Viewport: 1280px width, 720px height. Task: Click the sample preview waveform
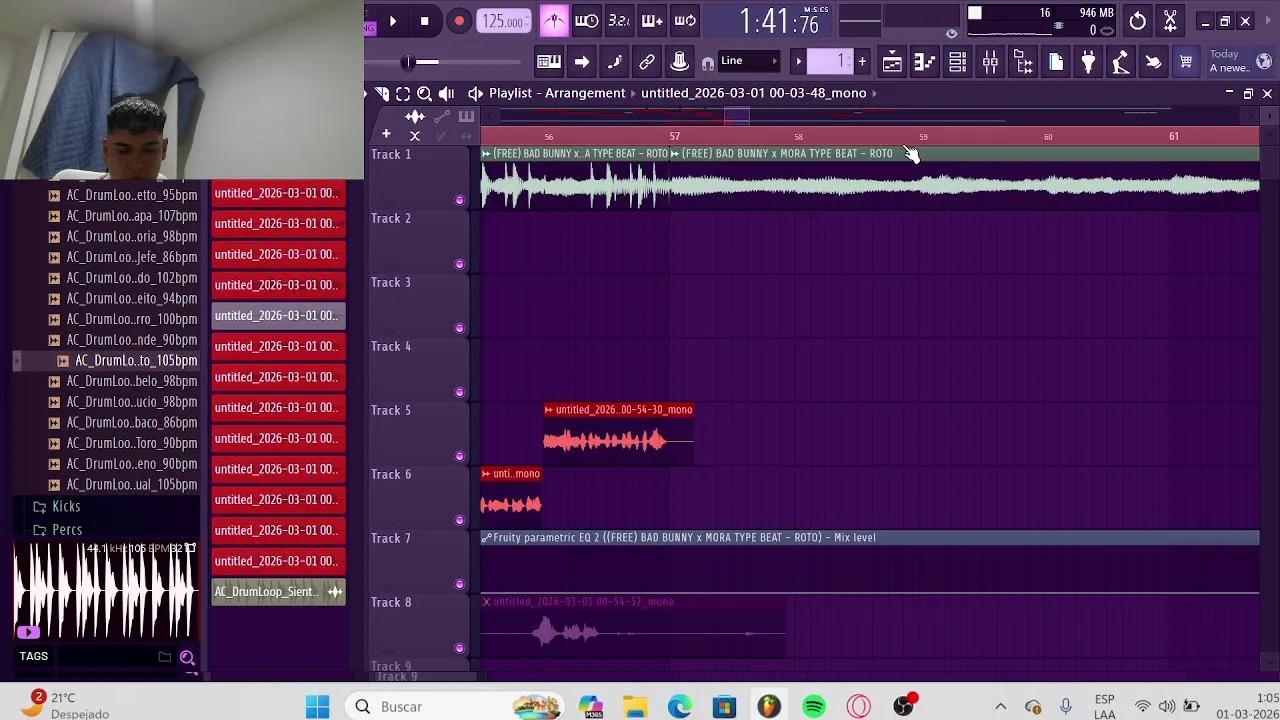(x=105, y=592)
